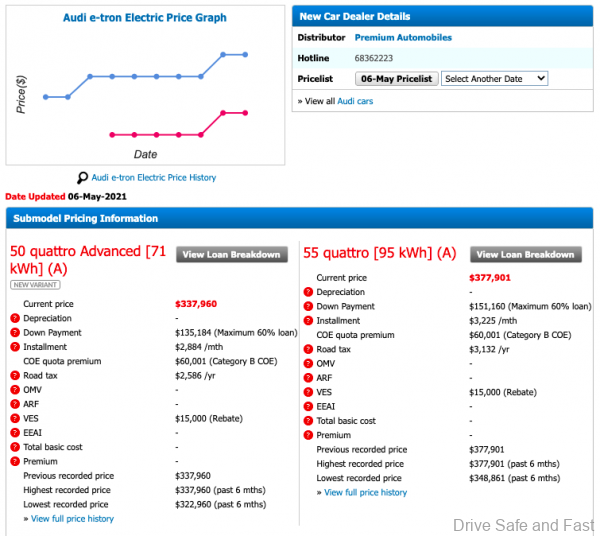Open the Select Another Date dropdown
The width and height of the screenshot is (600, 536).
click(x=494, y=78)
